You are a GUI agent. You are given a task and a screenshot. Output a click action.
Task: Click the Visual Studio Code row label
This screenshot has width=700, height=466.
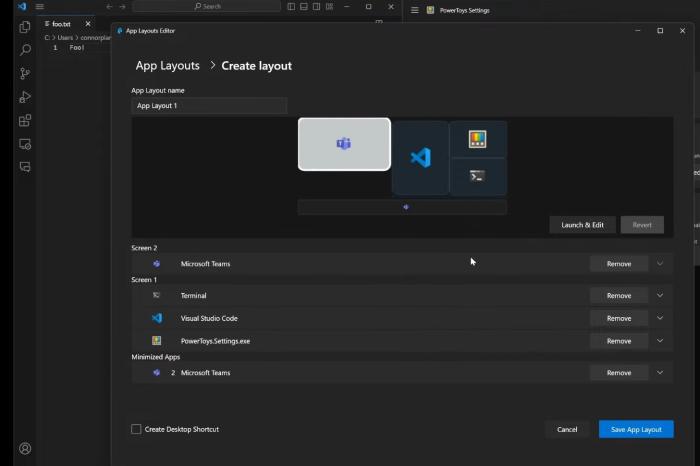tap(209, 318)
